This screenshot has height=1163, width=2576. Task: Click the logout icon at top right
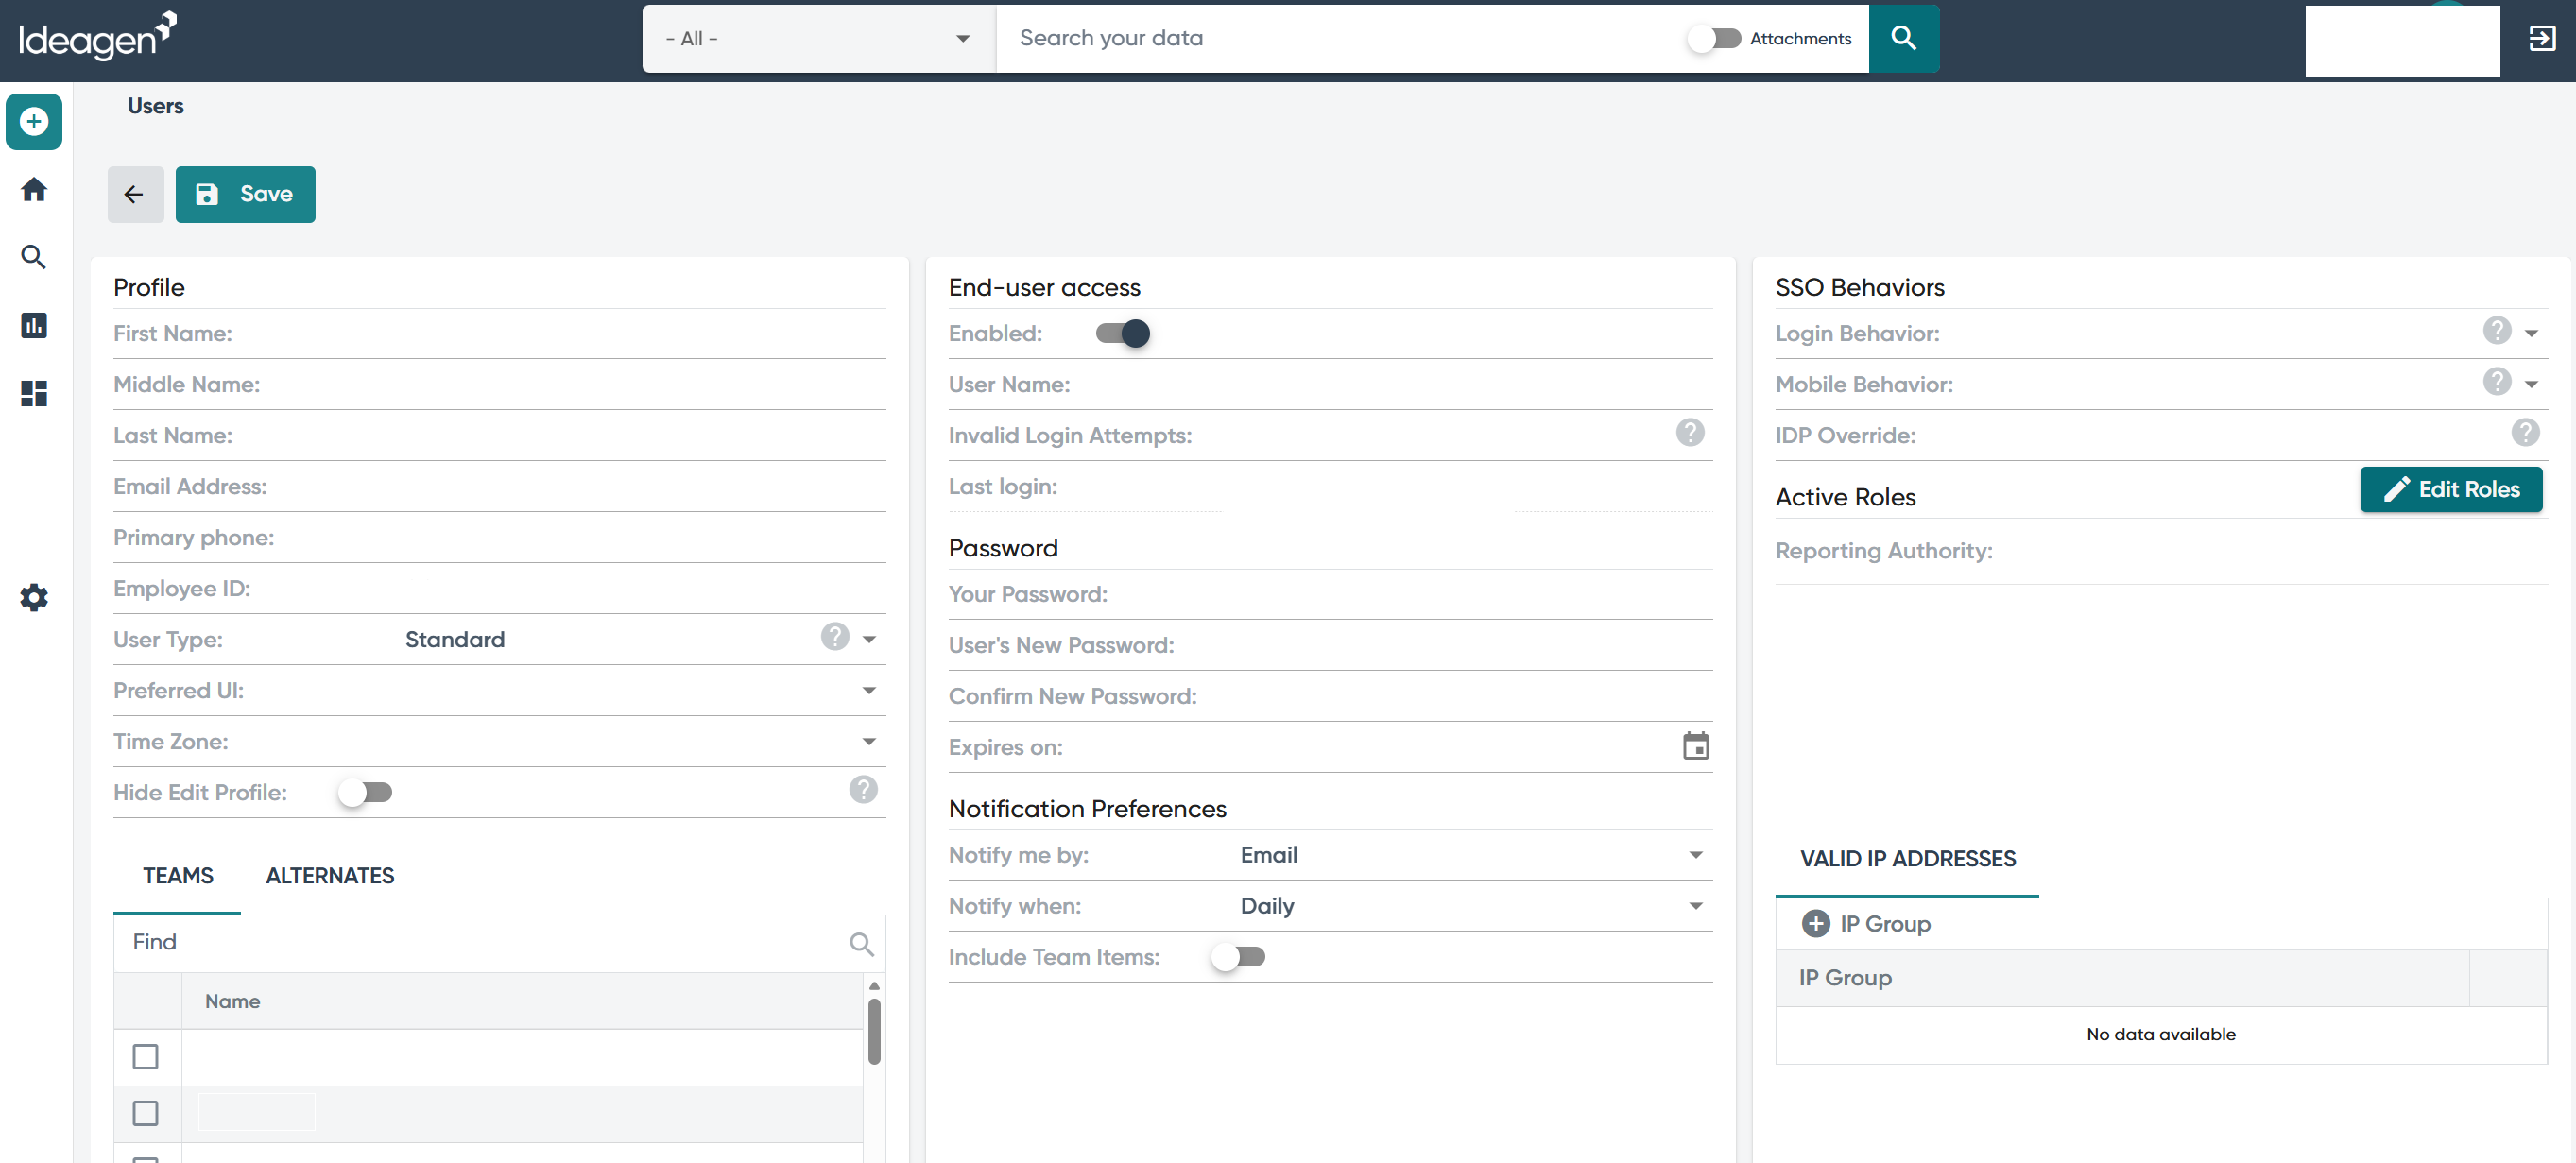click(x=2541, y=38)
